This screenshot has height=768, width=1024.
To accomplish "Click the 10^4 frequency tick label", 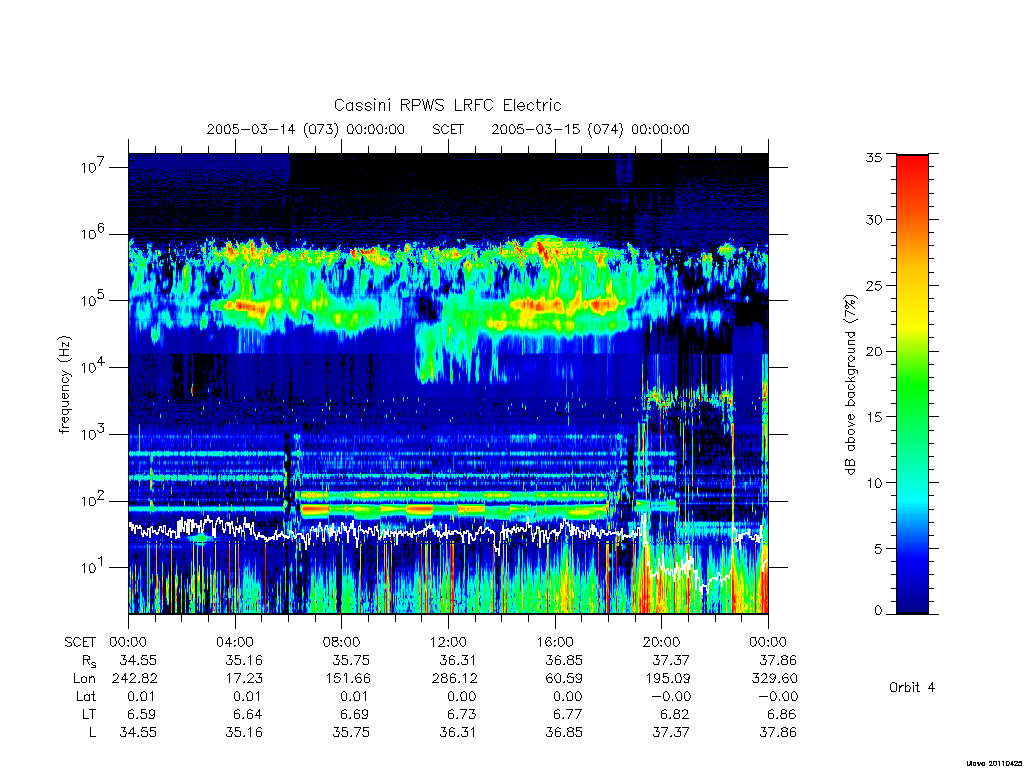I will pos(94,367).
